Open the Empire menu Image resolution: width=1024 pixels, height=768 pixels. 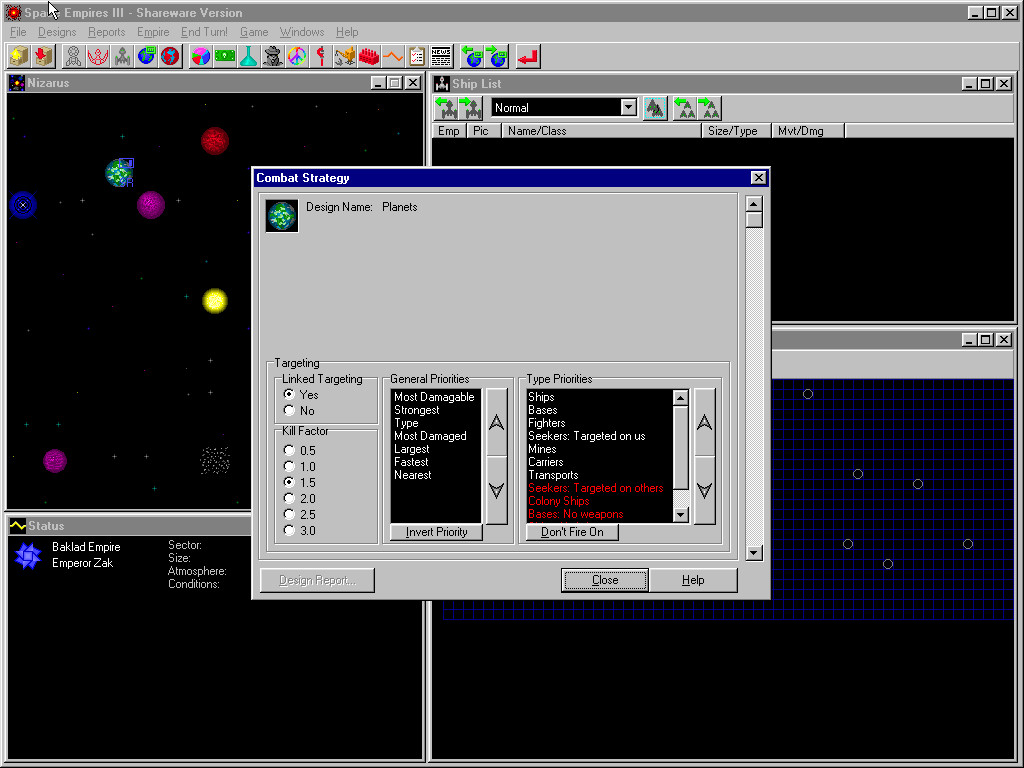153,32
